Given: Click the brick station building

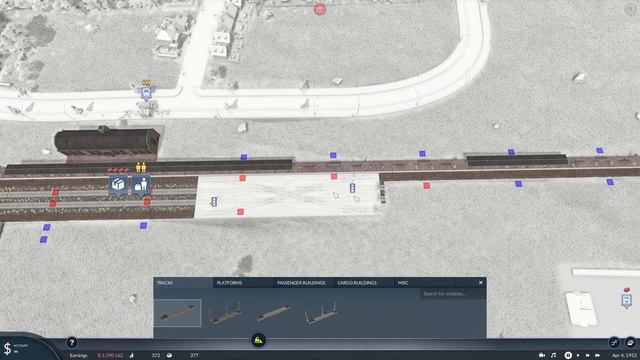Looking at the screenshot, I should pyautogui.click(x=107, y=143).
